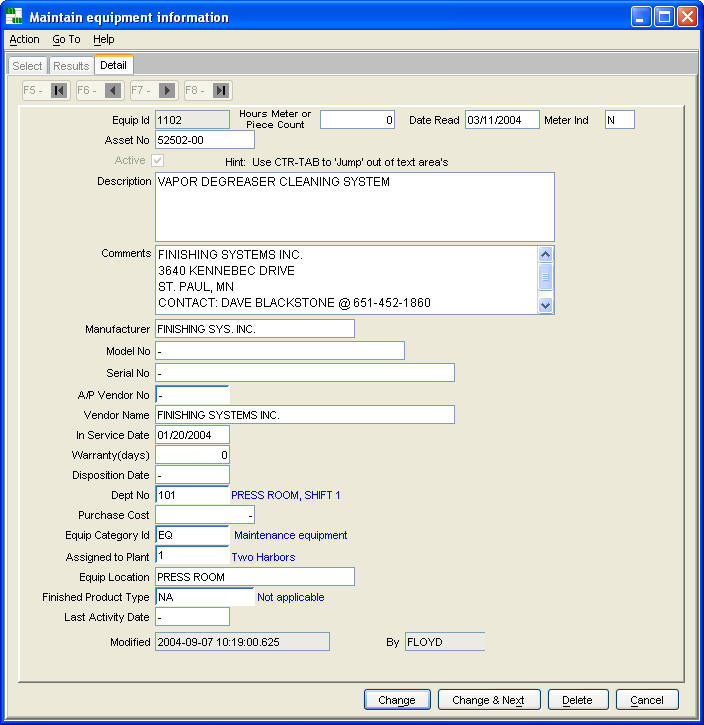Image resolution: width=704 pixels, height=725 pixels.
Task: Click the Dept No field
Action: [192, 495]
